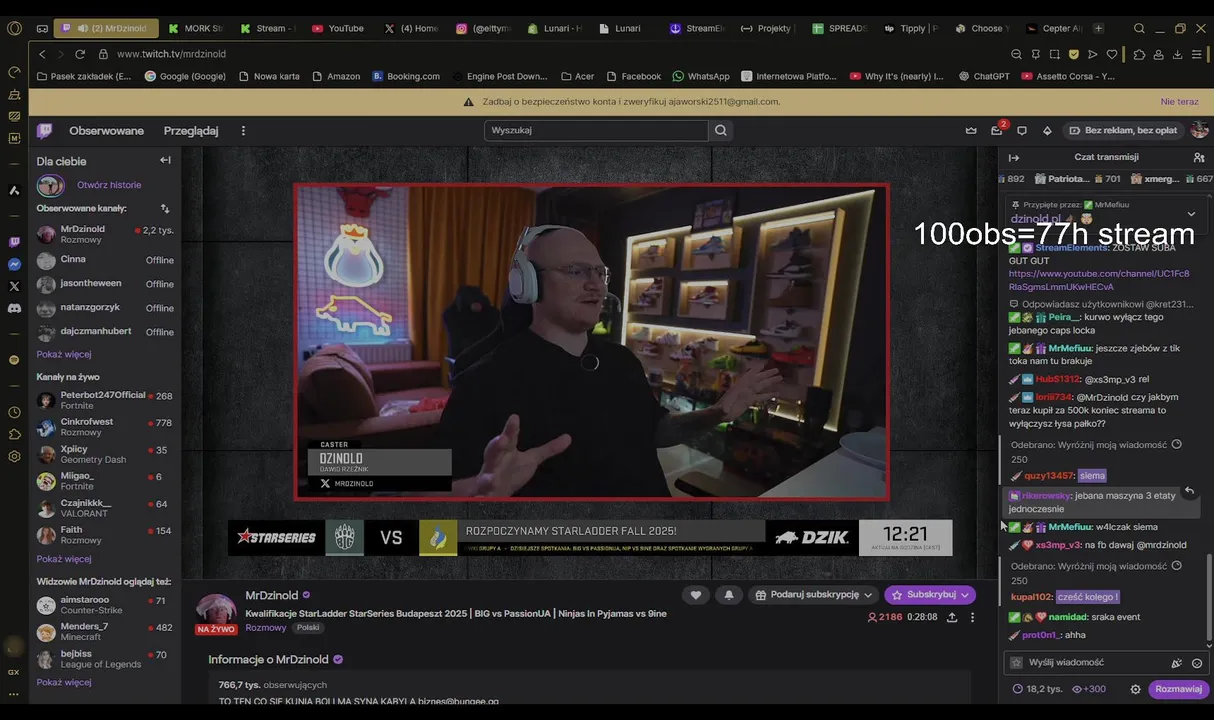Open Opera sidebar settings gear
Image resolution: width=1214 pixels, height=720 pixels.
14,456
